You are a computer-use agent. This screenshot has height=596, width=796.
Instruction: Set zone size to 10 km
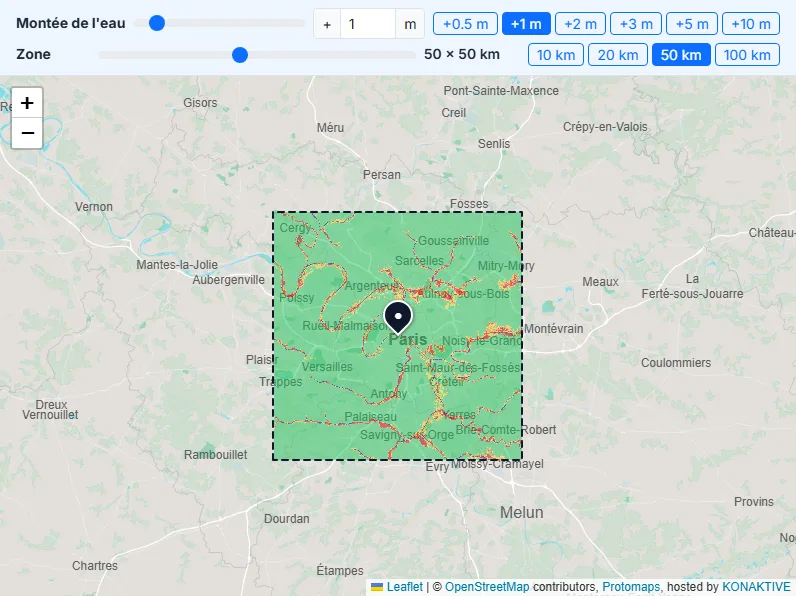tap(556, 55)
